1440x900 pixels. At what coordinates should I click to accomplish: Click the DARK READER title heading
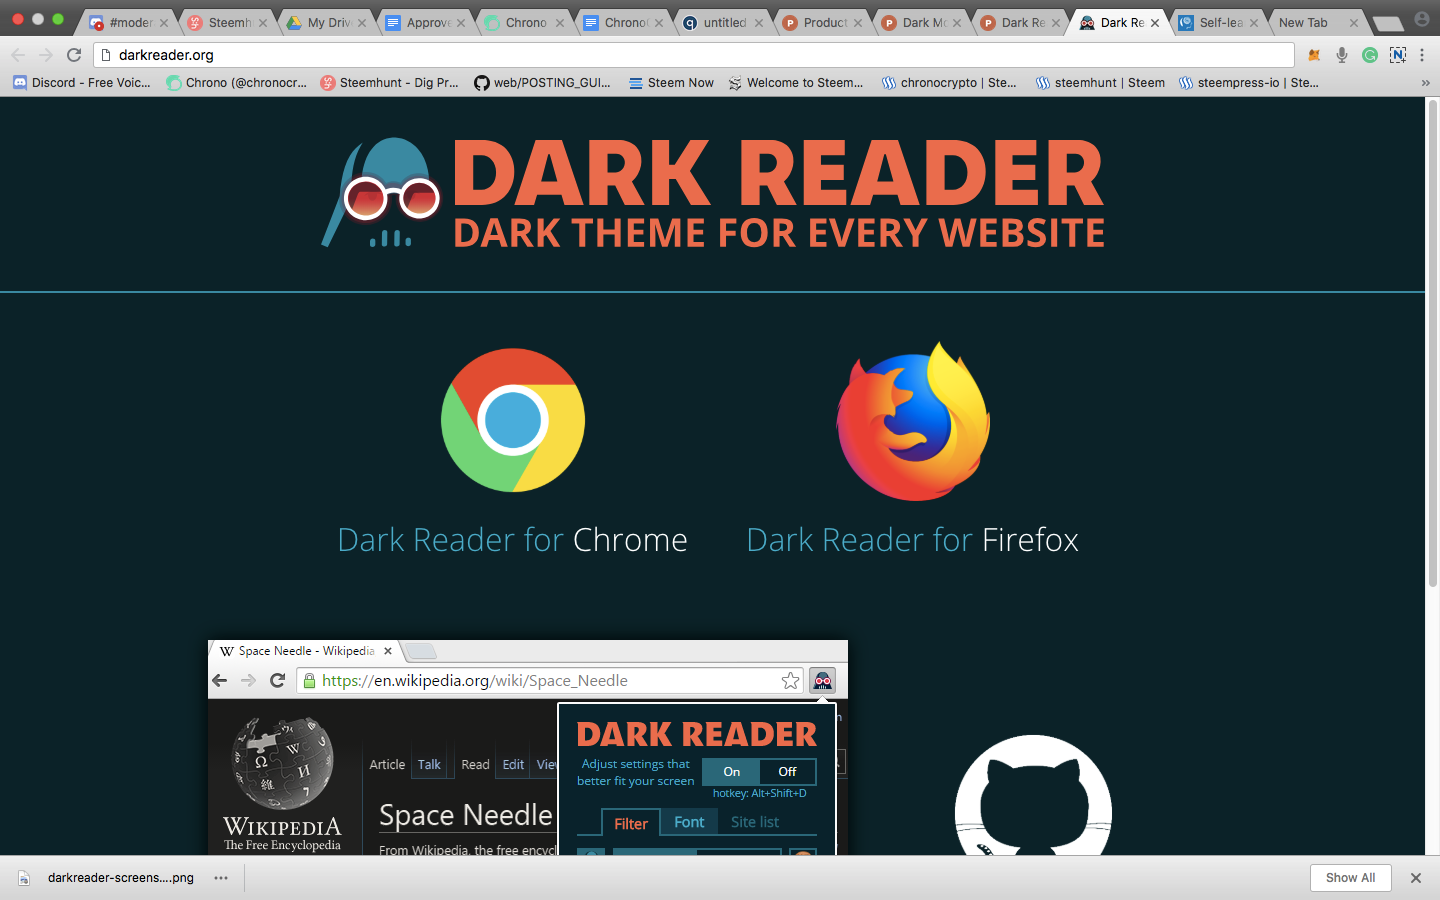tap(778, 174)
